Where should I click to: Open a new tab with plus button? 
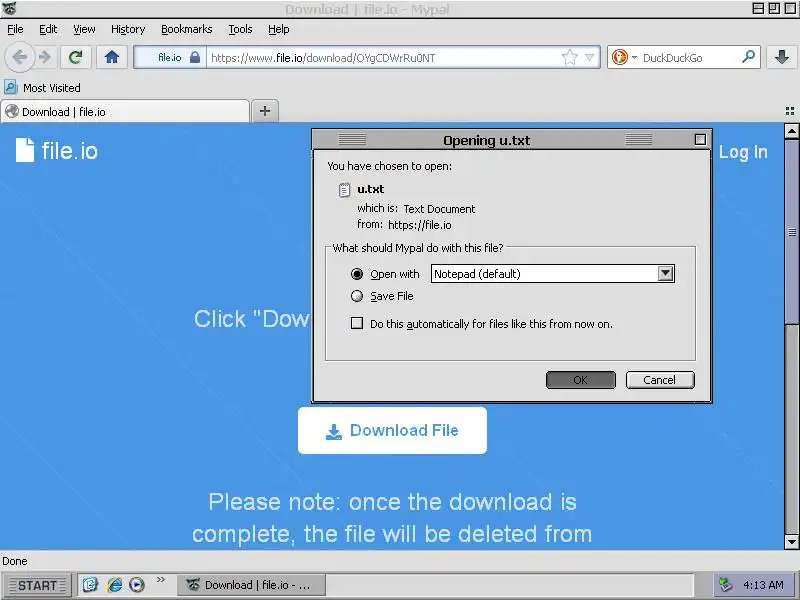point(265,111)
